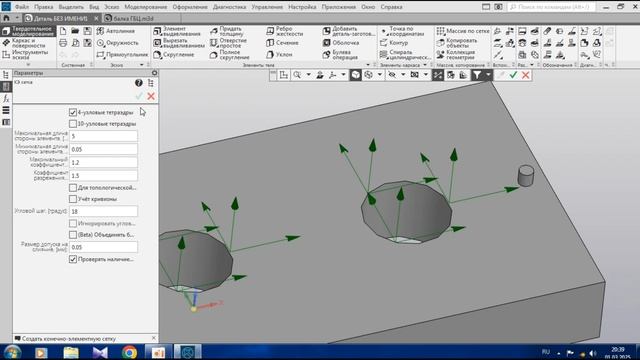Image resolution: width=640 pixels, height=360 pixels.
Task: Click the Поиск по командам search box
Action: [551, 7]
